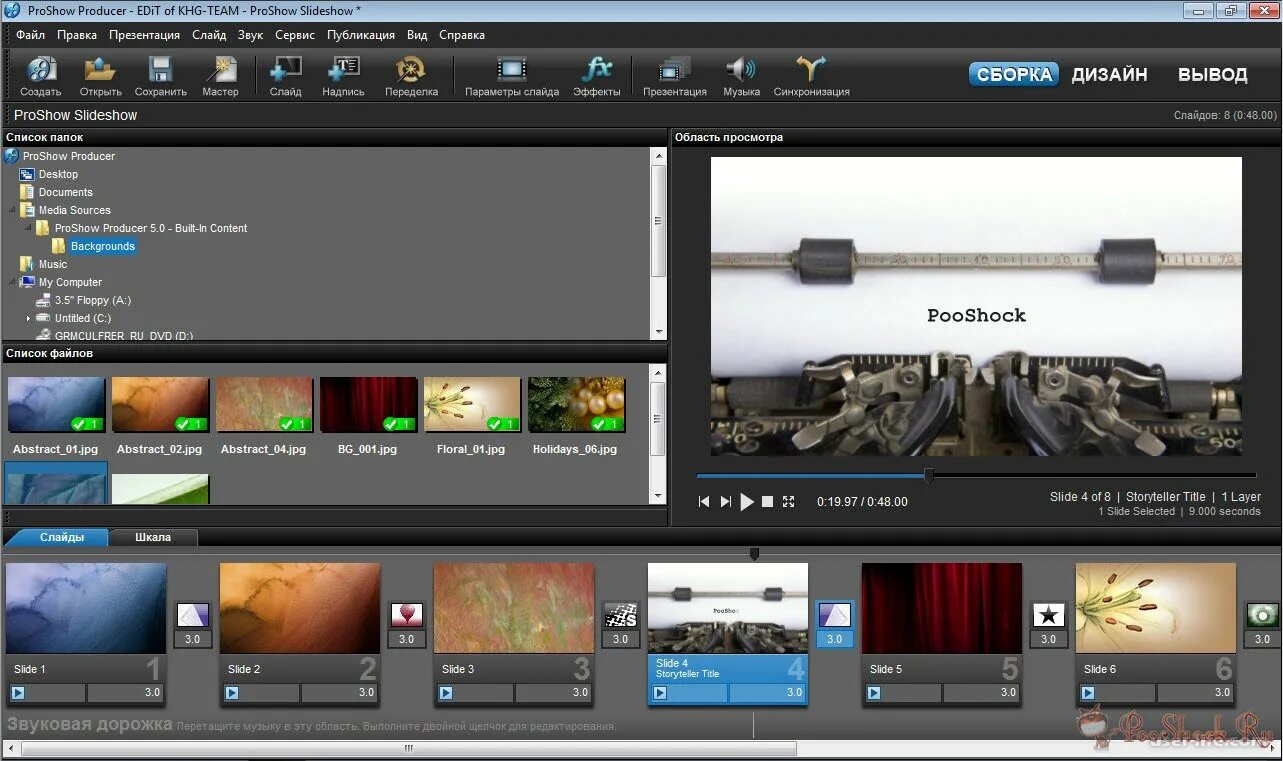Switch to the ДИЗАЙН workspace
This screenshot has height=761, width=1283.
pyautogui.click(x=1109, y=75)
